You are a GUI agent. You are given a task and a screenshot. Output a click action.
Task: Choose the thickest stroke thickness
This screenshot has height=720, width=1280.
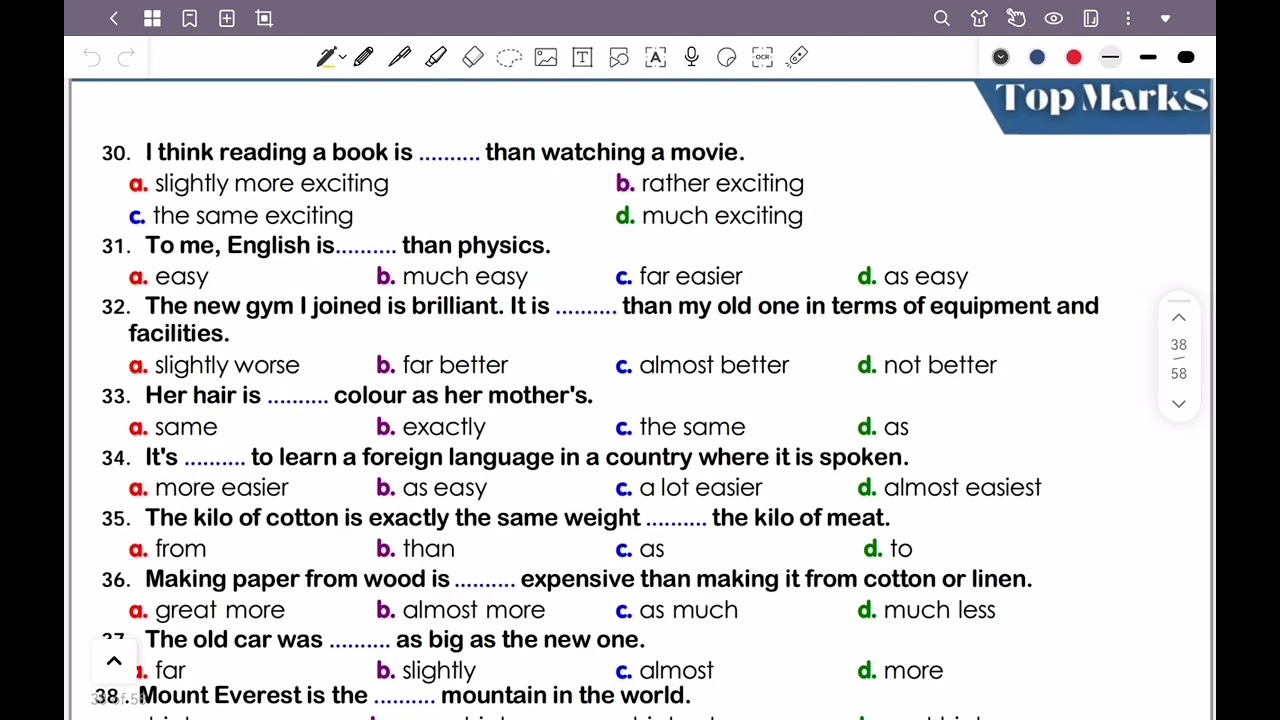point(1186,57)
